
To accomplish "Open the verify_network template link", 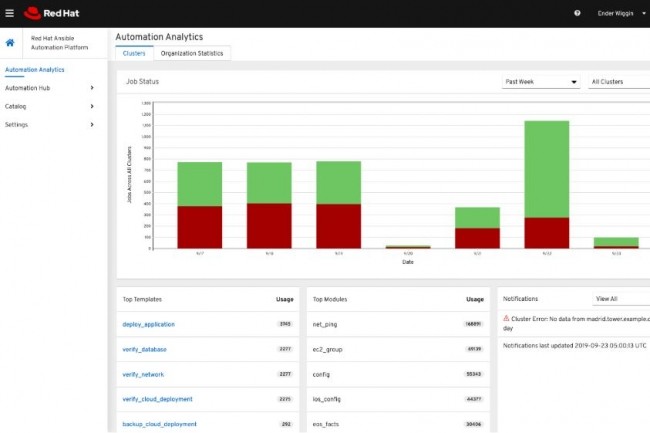I will tap(143, 374).
